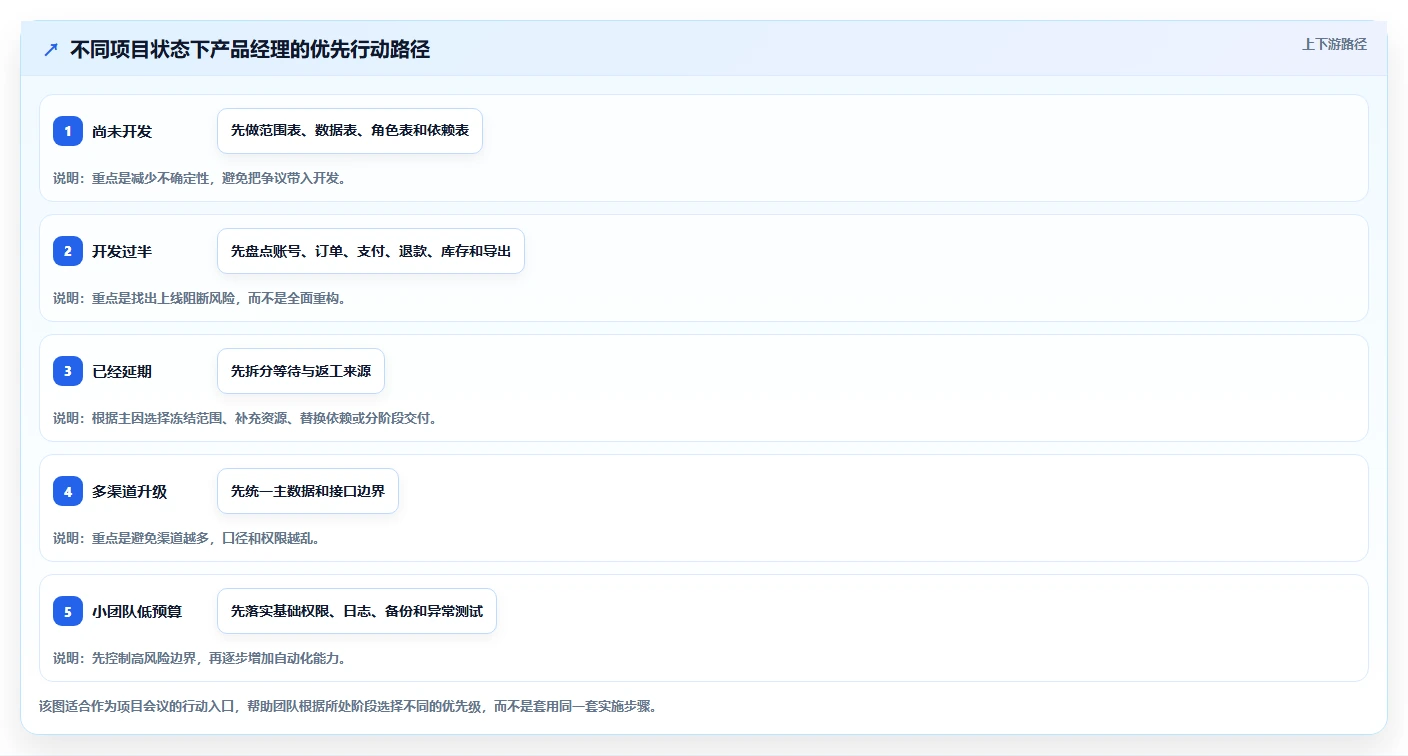This screenshot has width=1408, height=756.
Task: Select the 先盘点账号、订单、支付、退款、库存和导出 action pill
Action: pos(371,251)
